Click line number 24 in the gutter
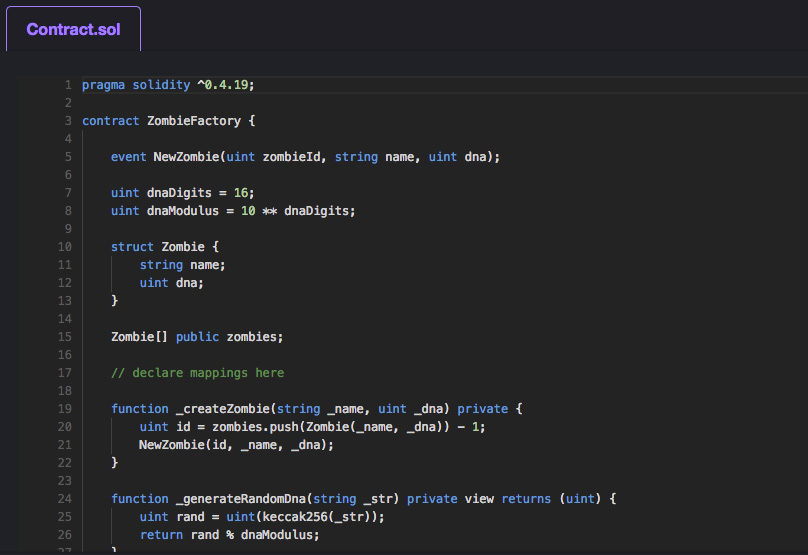 [64, 499]
